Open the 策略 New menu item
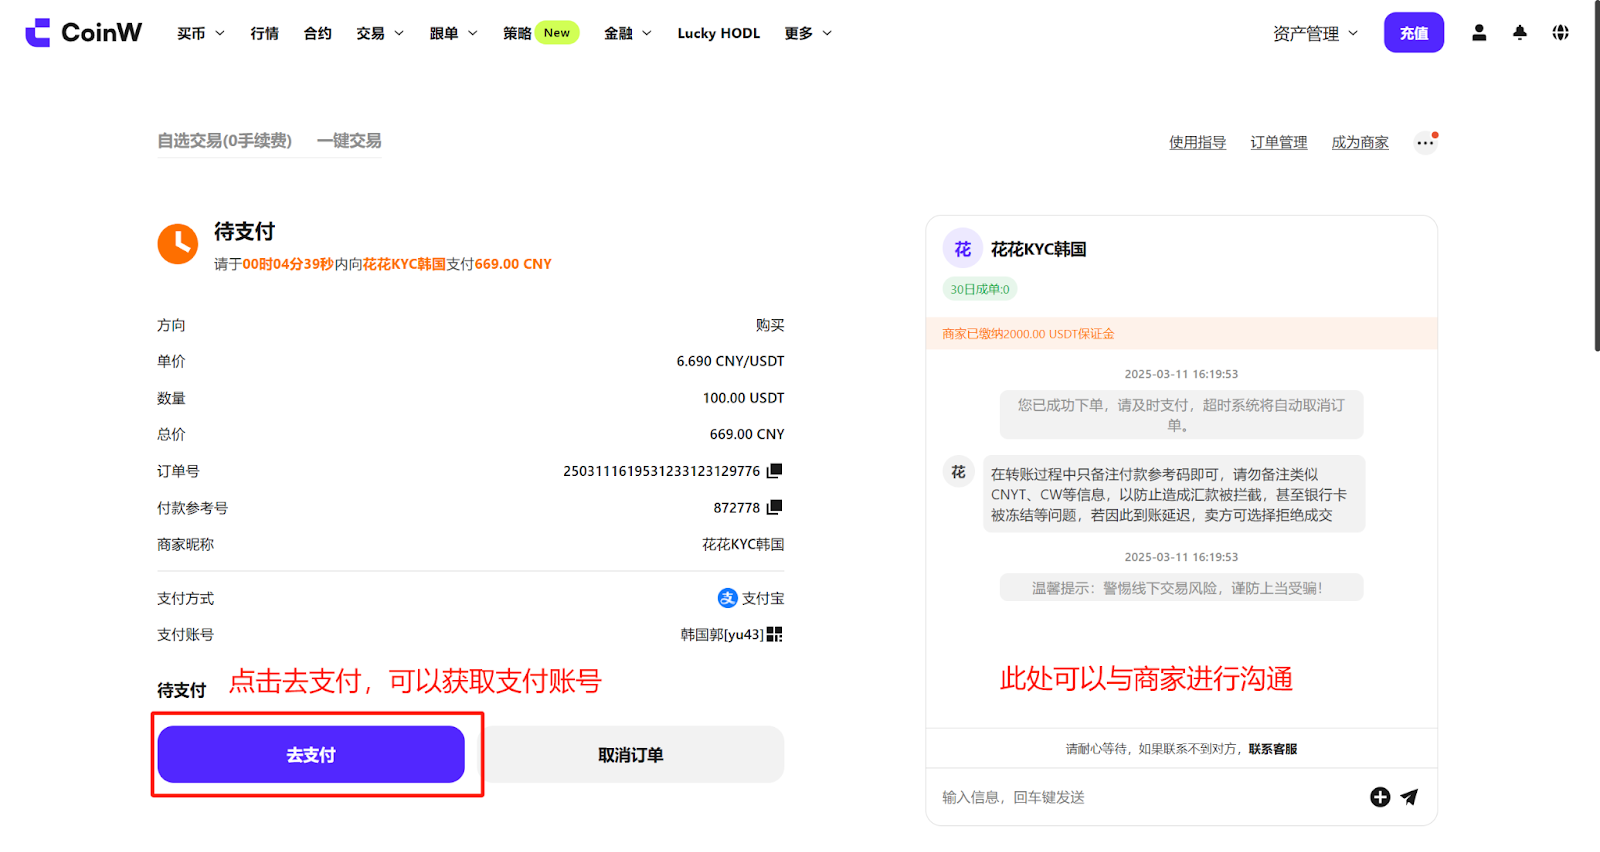Viewport: 1600px width, 852px height. pos(540,33)
